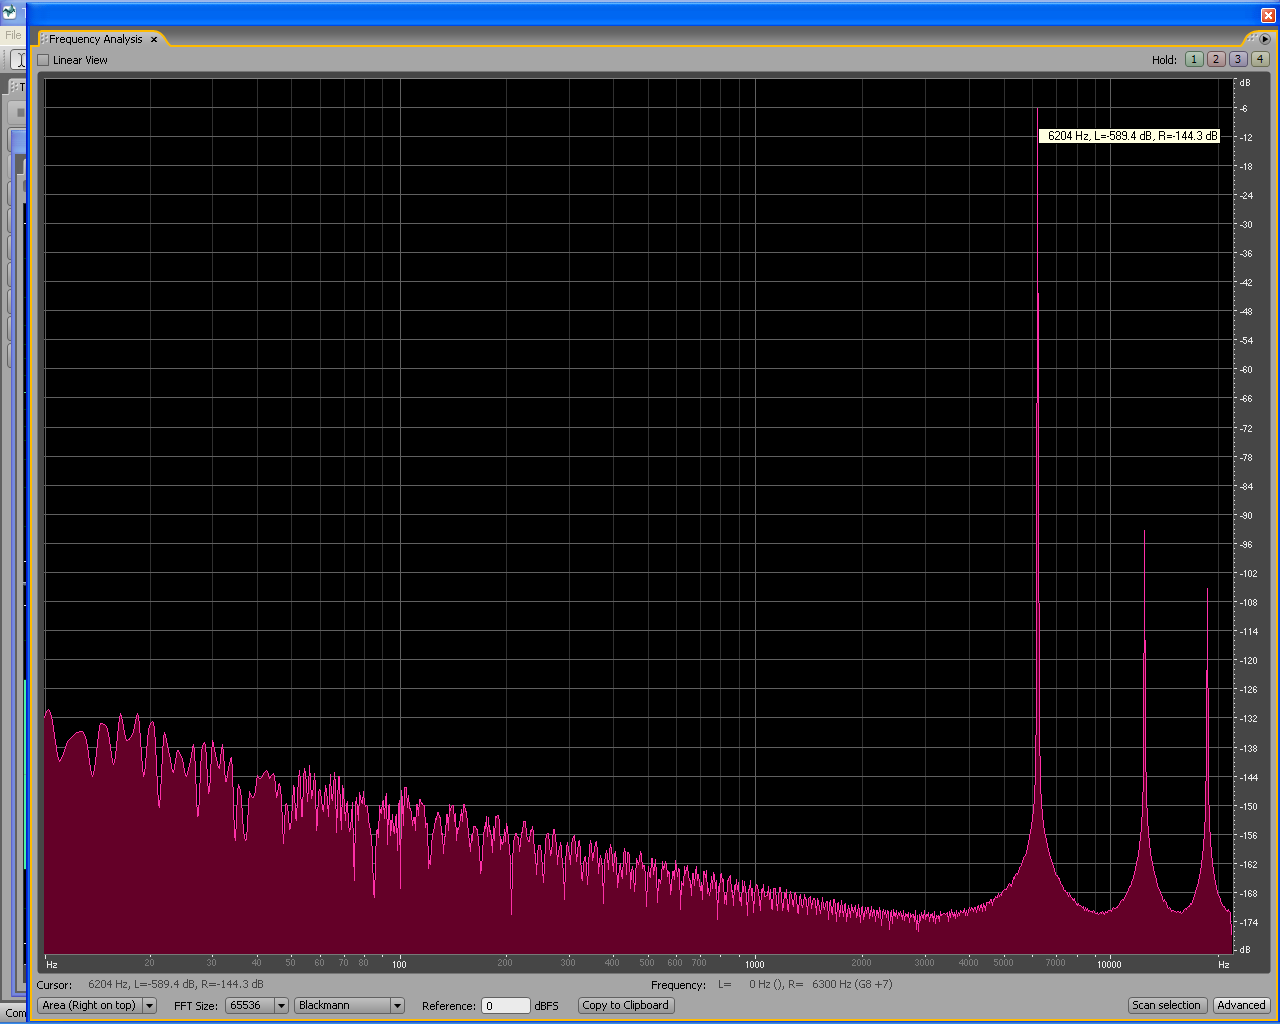Click the 6300 Hz (G8 +7) frequency readout
Image resolution: width=1280 pixels, height=1024 pixels.
pos(852,984)
